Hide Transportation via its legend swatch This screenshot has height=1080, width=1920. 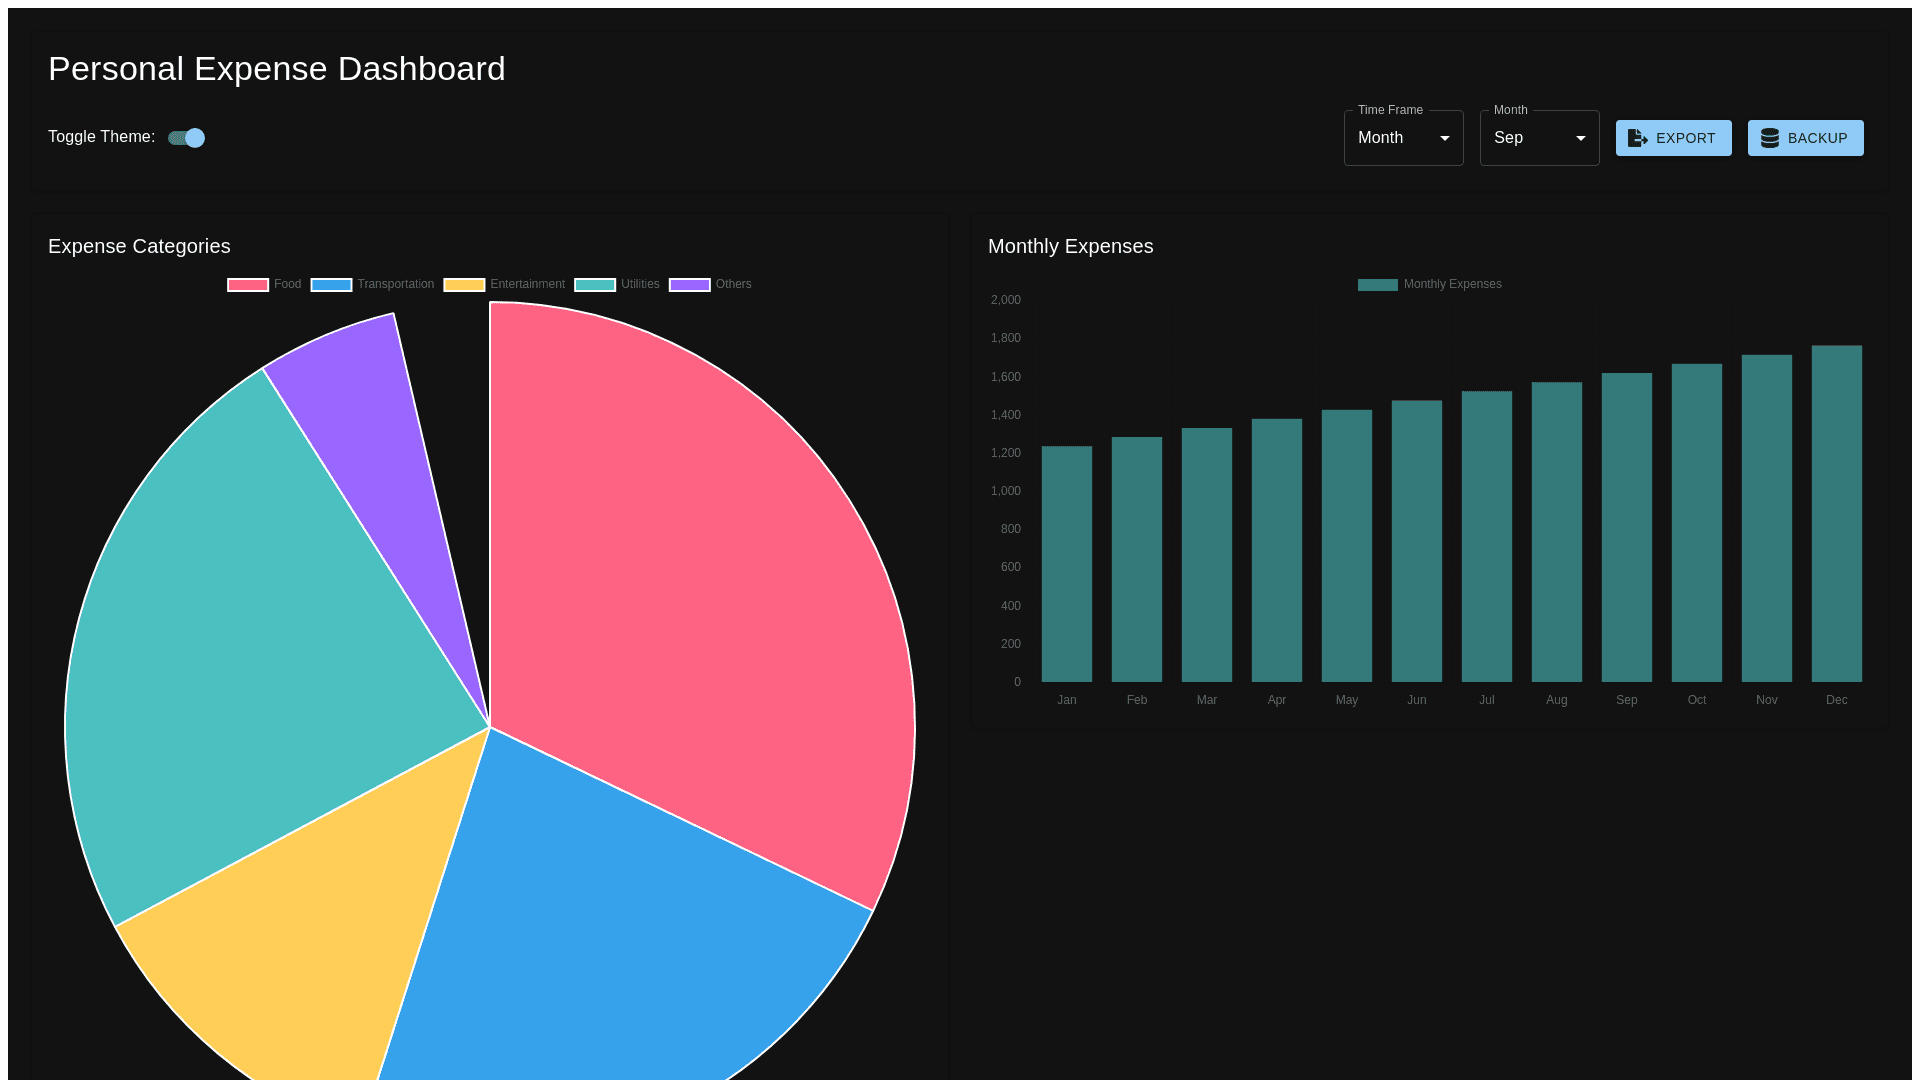[x=331, y=285]
